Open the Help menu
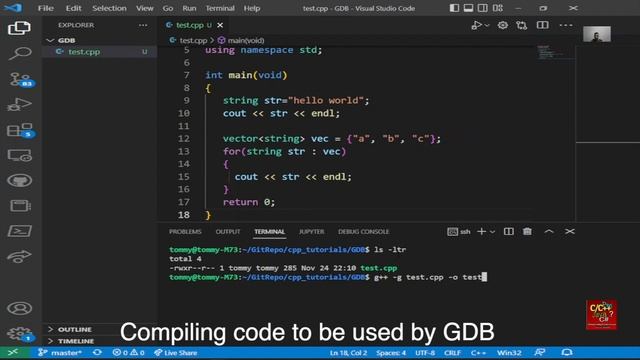The image size is (640, 360). point(252,8)
